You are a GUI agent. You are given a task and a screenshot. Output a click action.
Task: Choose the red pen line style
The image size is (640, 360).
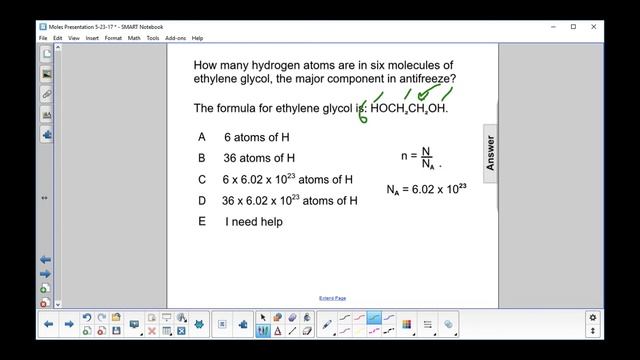pyautogui.click(x=359, y=317)
